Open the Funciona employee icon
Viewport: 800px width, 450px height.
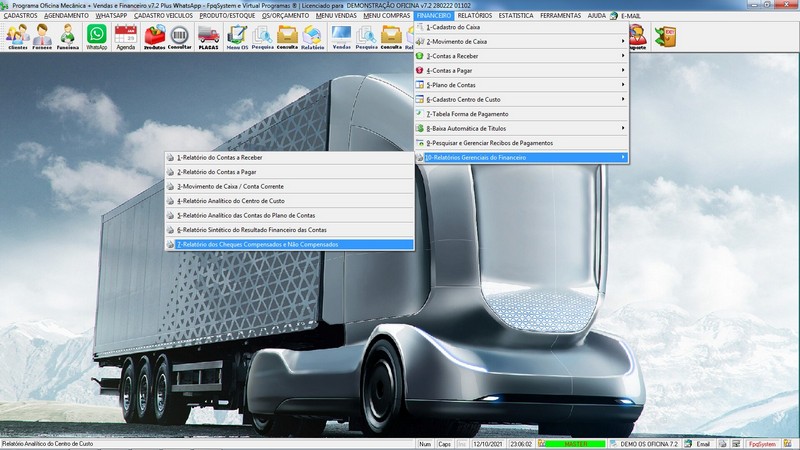point(68,37)
